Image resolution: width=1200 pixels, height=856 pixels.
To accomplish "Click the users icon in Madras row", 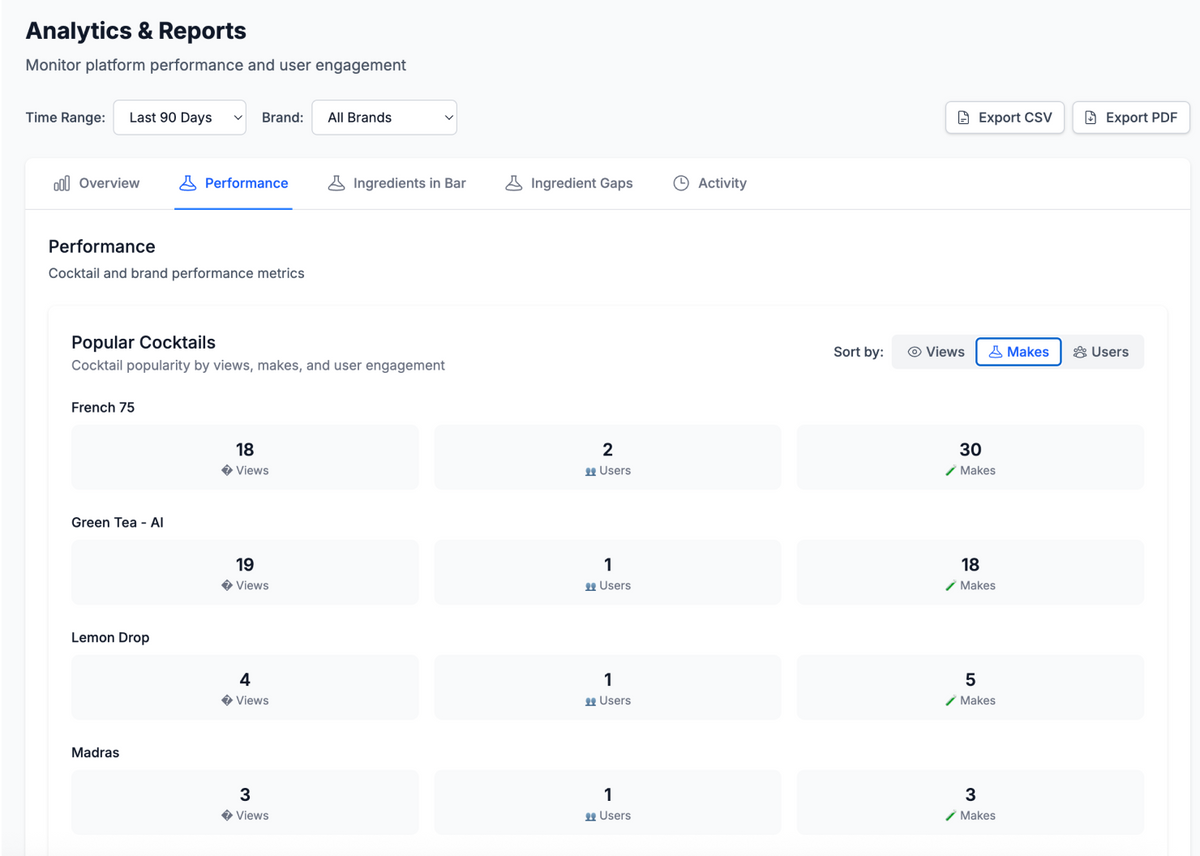I will [x=590, y=816].
